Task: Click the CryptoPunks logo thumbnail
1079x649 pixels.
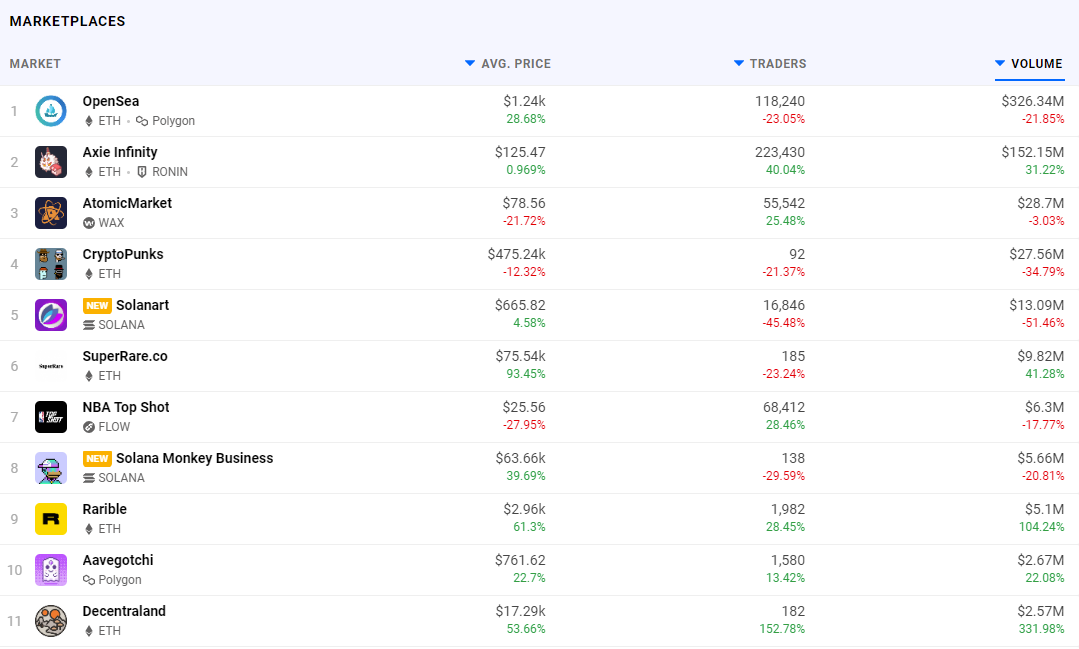Action: [51, 264]
